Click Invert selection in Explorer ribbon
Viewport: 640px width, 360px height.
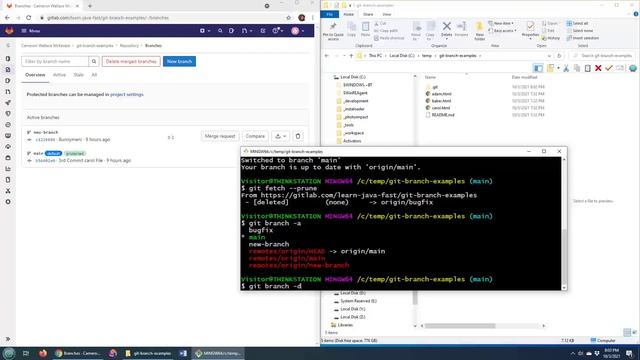[x=583, y=38]
